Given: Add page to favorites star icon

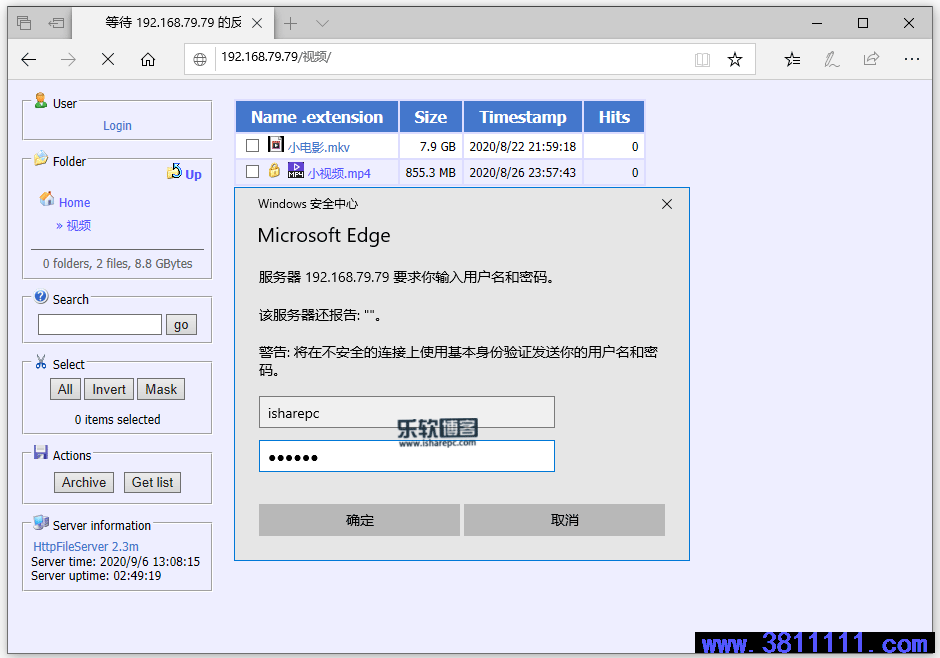Looking at the screenshot, I should [x=735, y=59].
